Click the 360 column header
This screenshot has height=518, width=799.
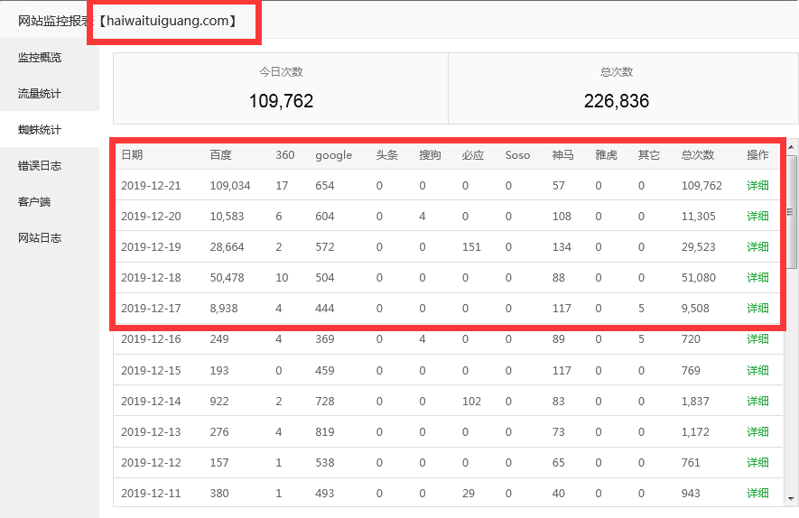285,155
